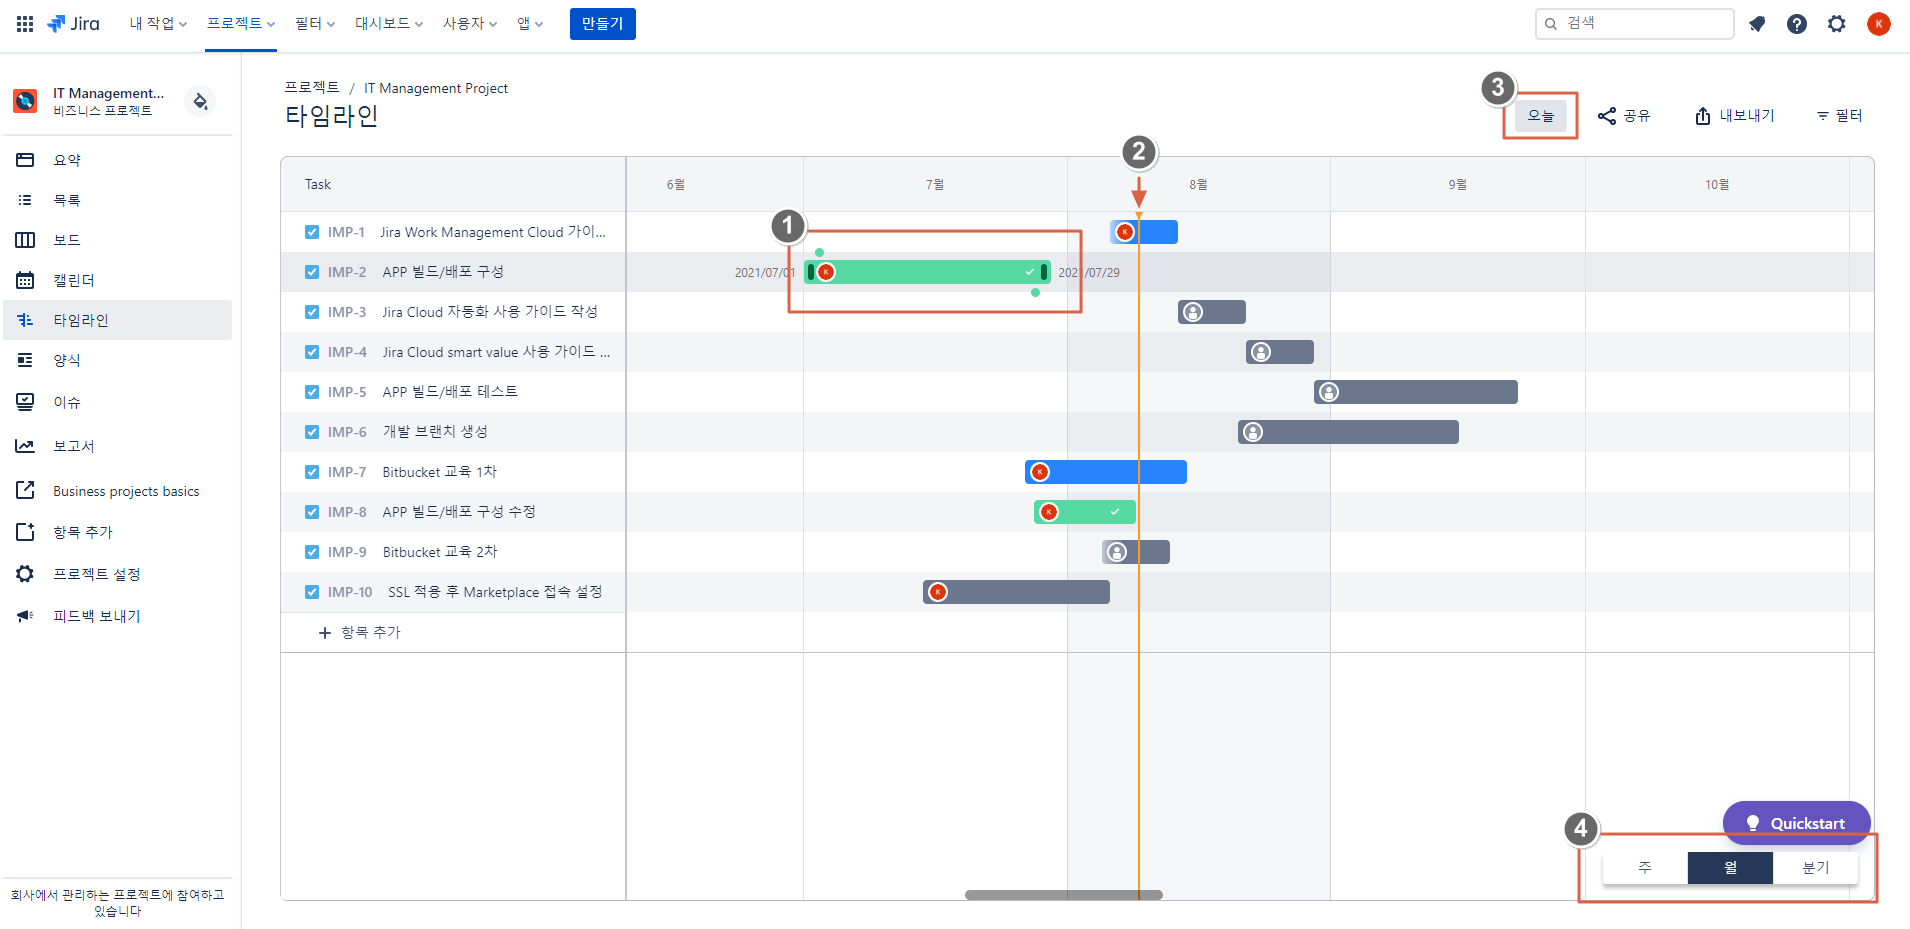Click the plus icon beside 항목 추가 row

pos(325,633)
